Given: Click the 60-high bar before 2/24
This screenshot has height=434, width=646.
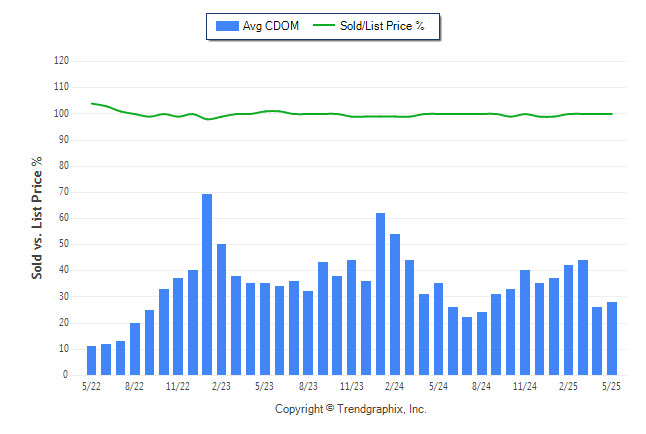Looking at the screenshot, I should click(380, 294).
